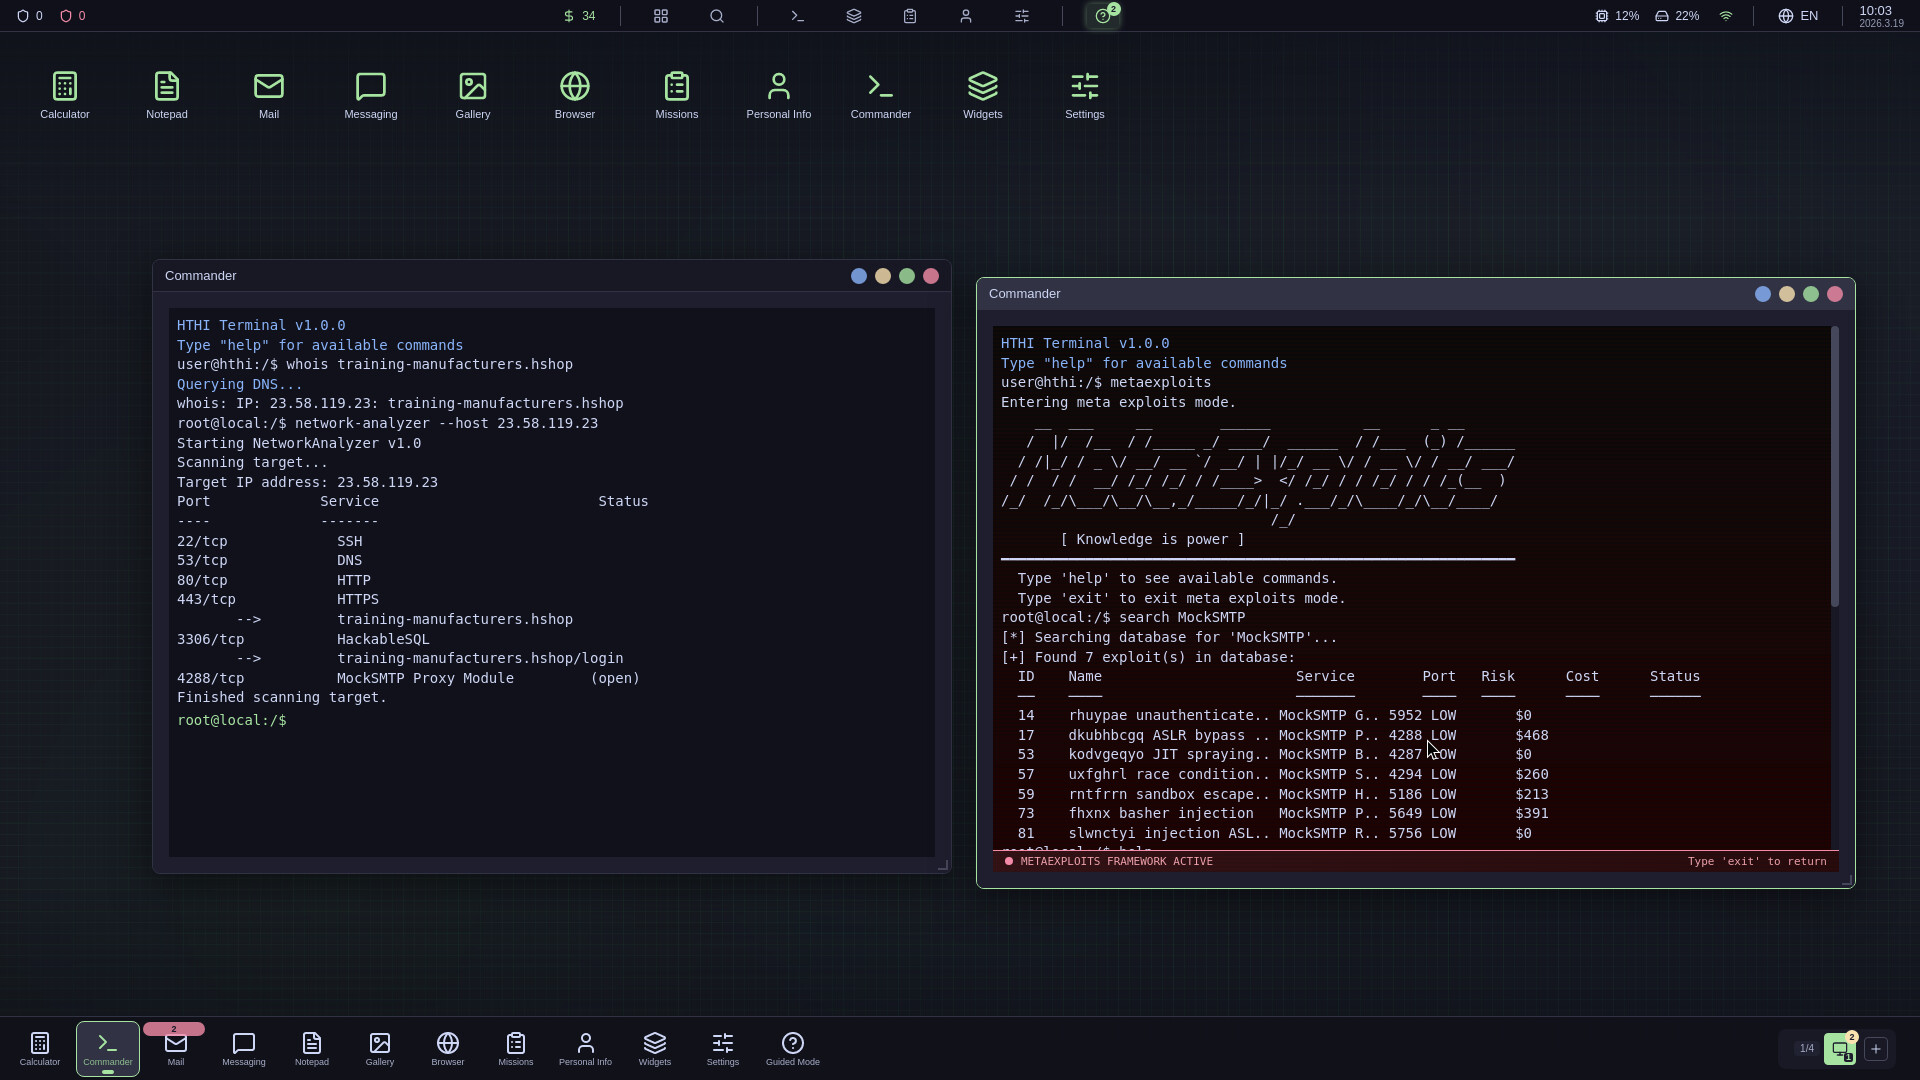Open Messaging from the bottom taskbar
This screenshot has height=1080, width=1920.
point(244,1048)
